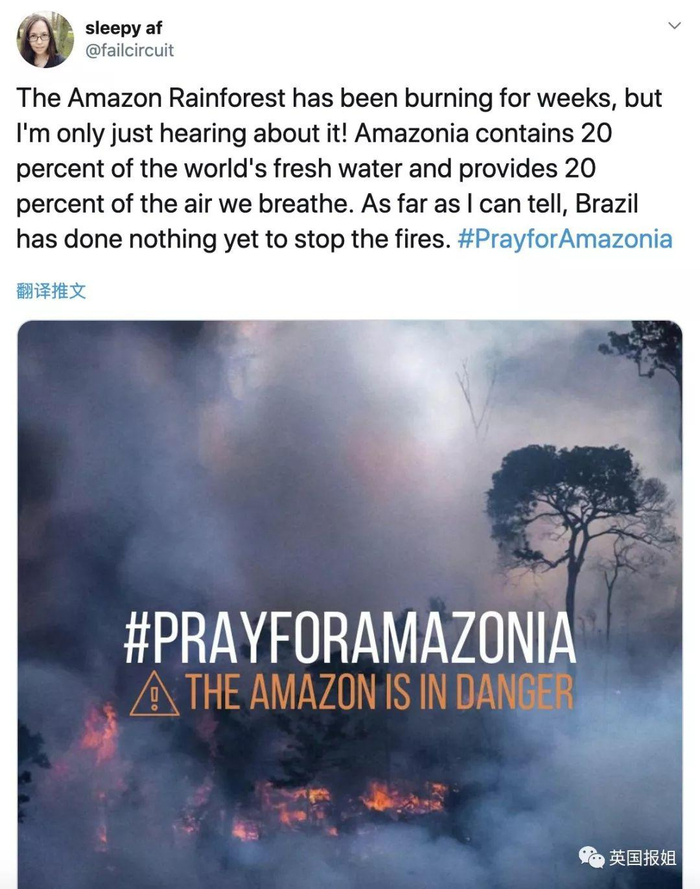Click the orange warning triangle icon
Image resolution: width=700 pixels, height=889 pixels.
pyautogui.click(x=154, y=694)
